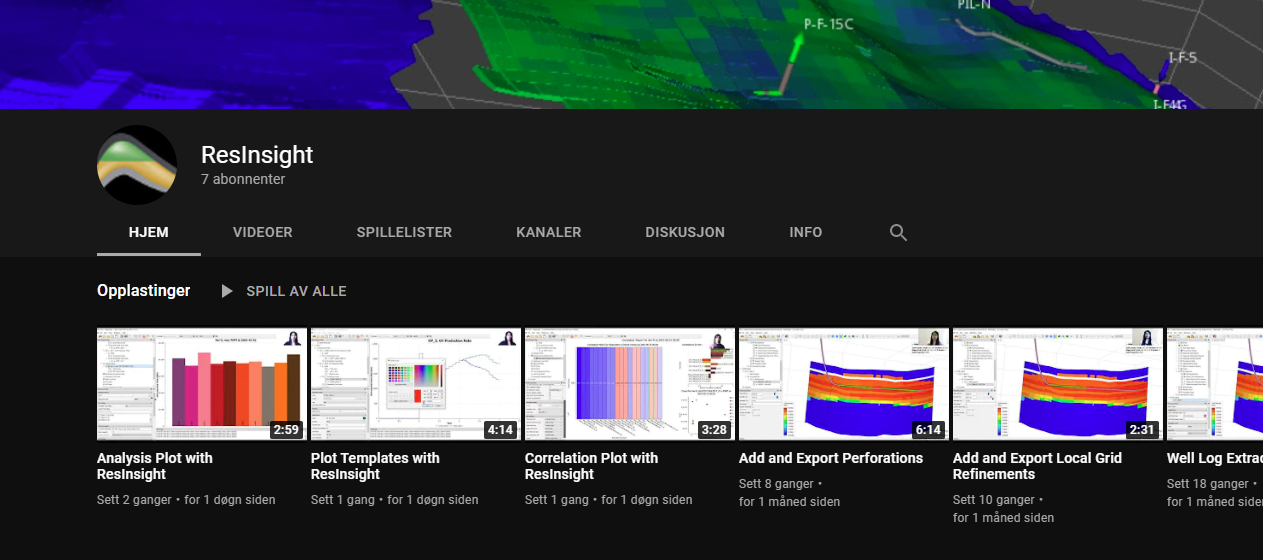
Task: Open the DISKUSJON tab
Action: [x=685, y=232]
